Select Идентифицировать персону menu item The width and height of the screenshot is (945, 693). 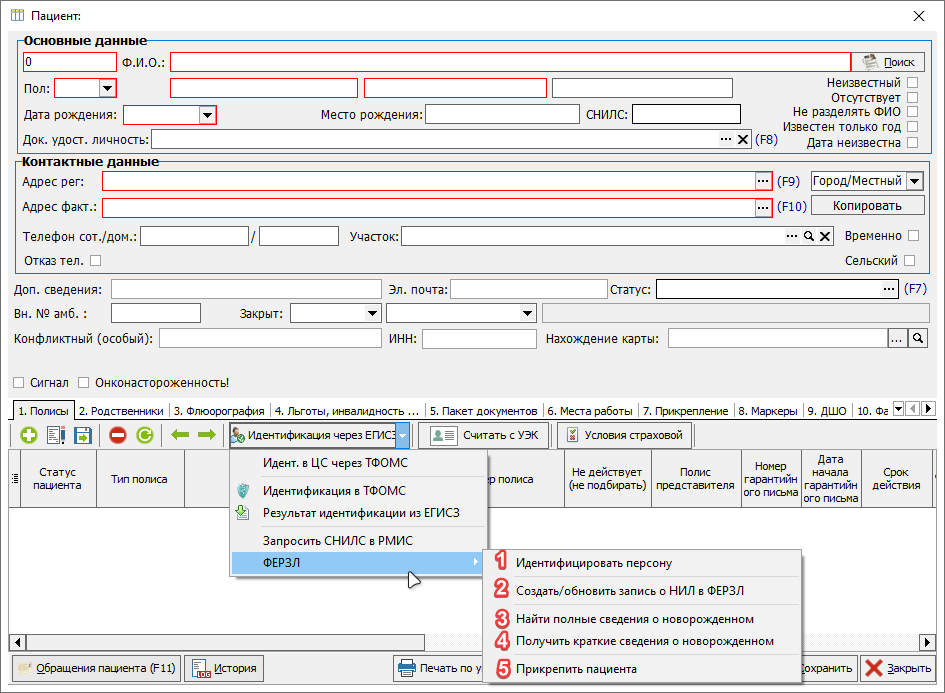(593, 563)
